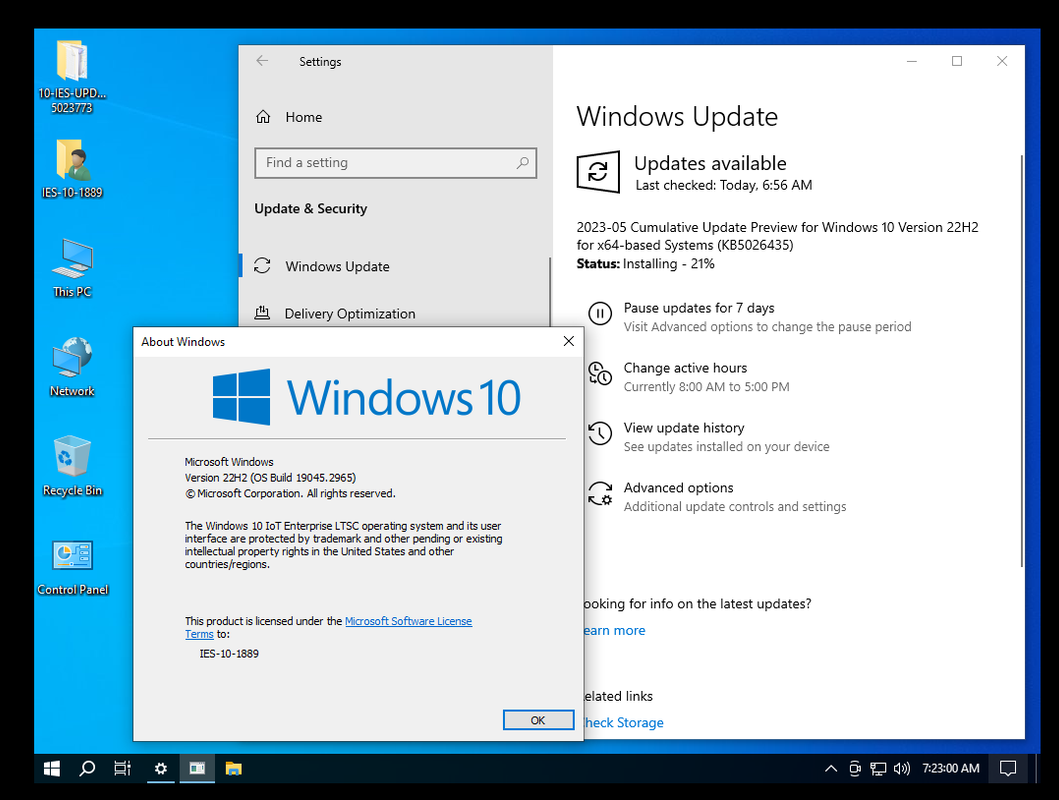Open network status tray icon
The height and width of the screenshot is (800, 1059).
pos(878,768)
